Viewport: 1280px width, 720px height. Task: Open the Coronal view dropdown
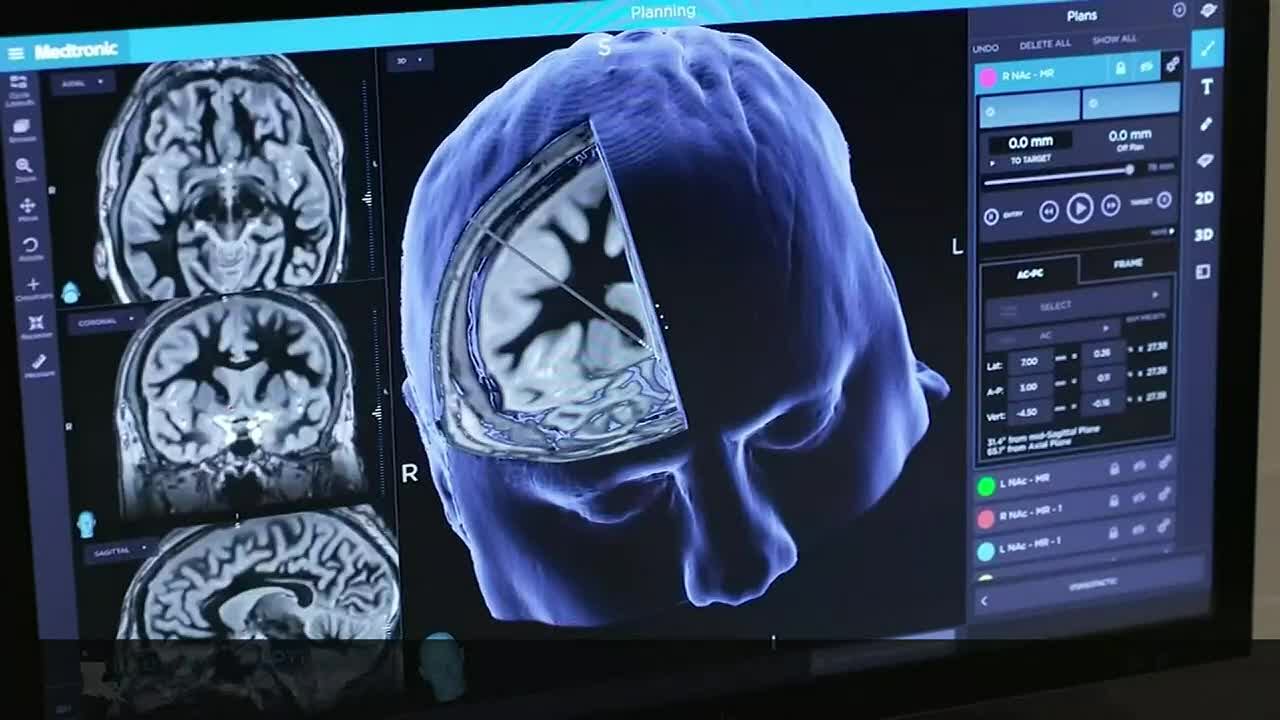[103, 322]
